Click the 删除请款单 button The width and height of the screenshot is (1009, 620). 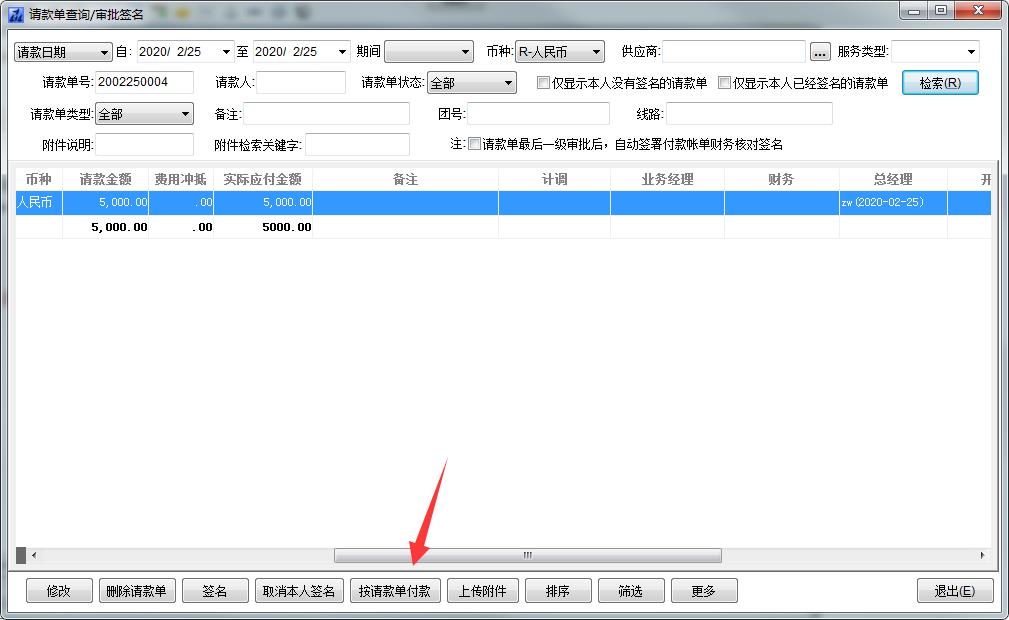[x=136, y=591]
